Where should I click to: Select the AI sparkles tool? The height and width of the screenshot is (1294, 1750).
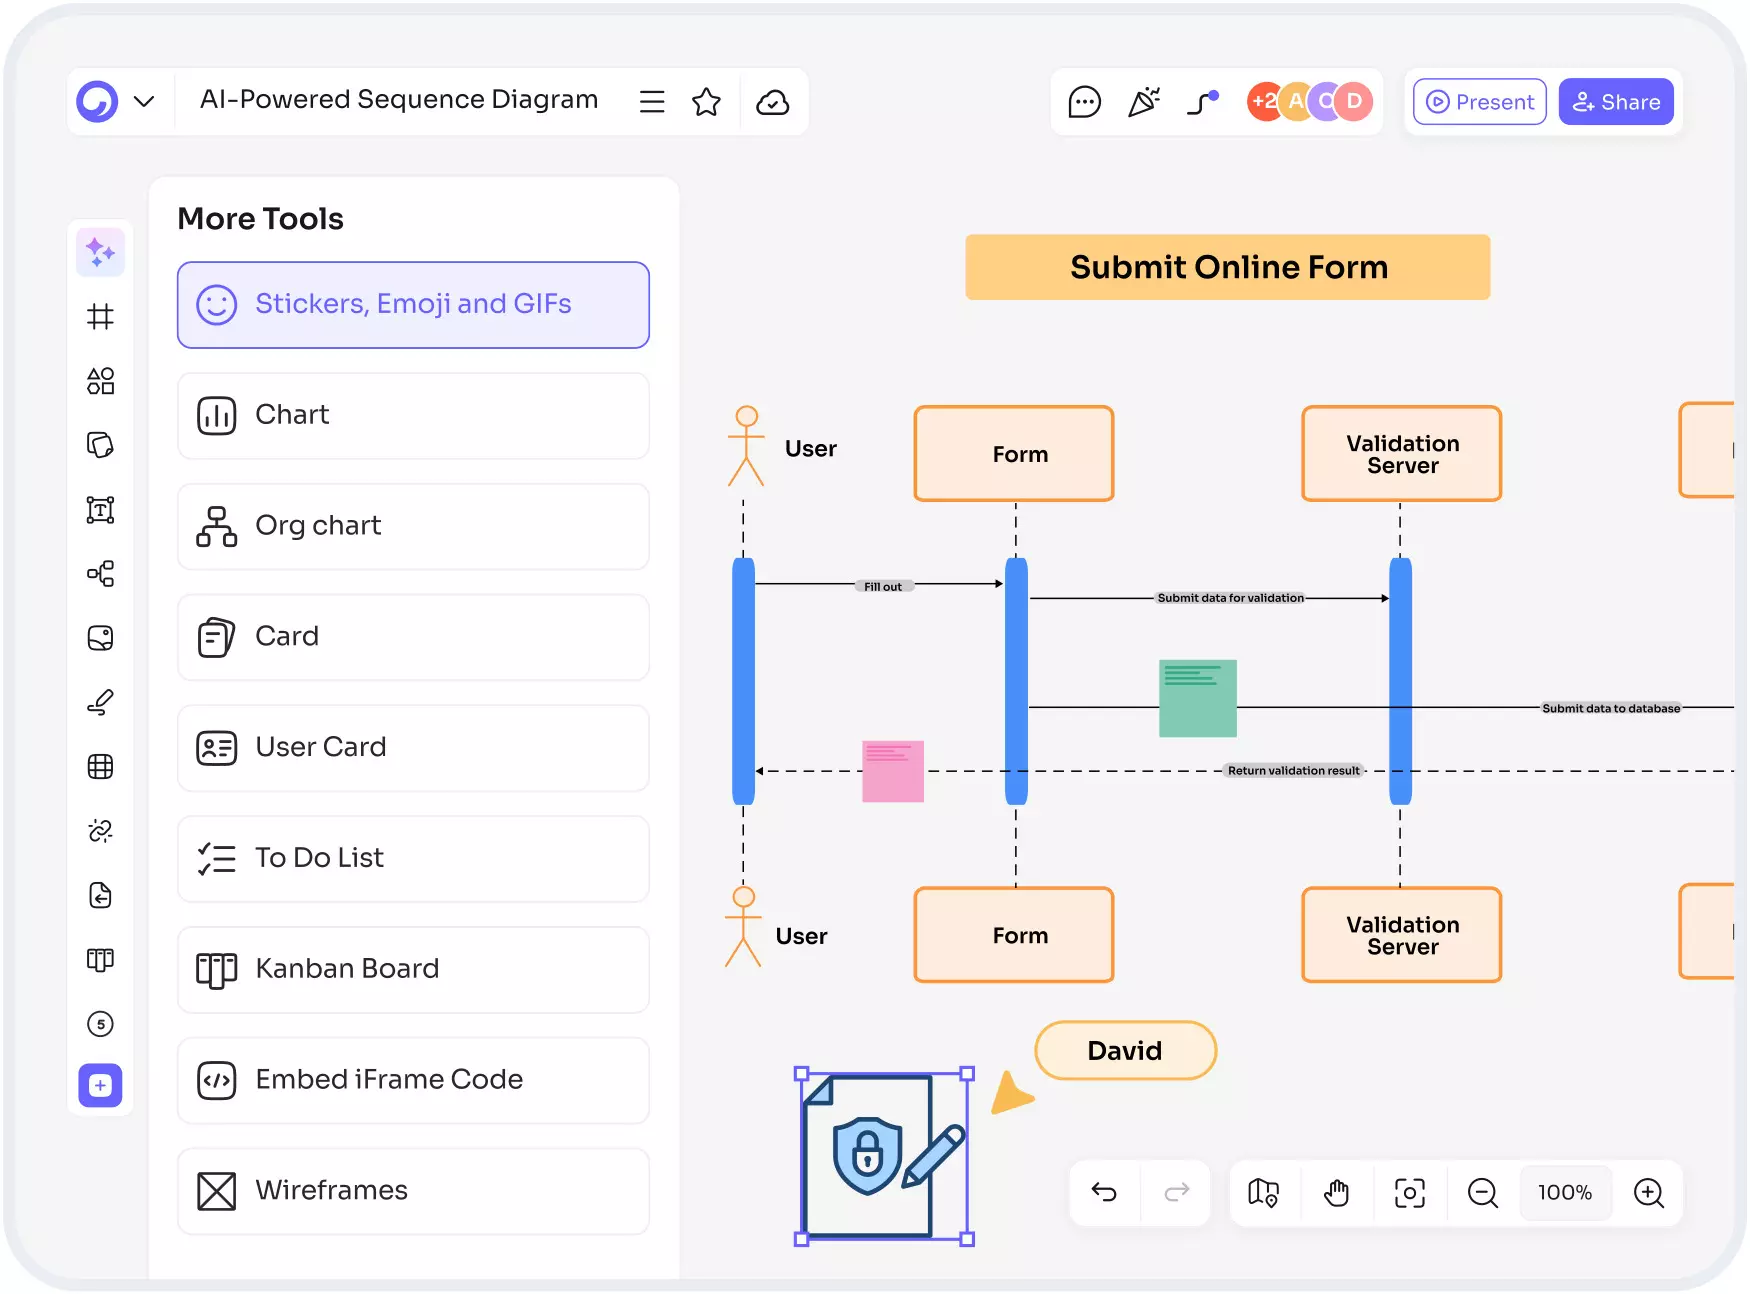(100, 252)
